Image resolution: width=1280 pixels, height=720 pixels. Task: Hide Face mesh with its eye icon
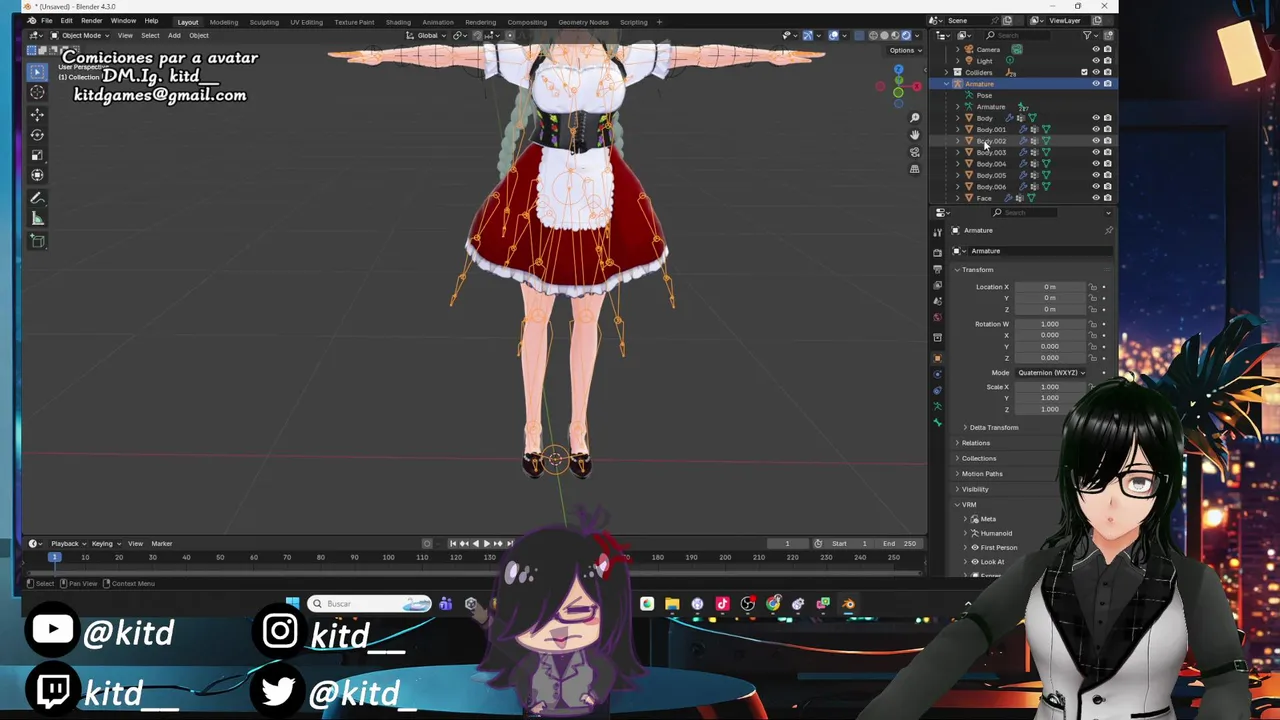1096,198
